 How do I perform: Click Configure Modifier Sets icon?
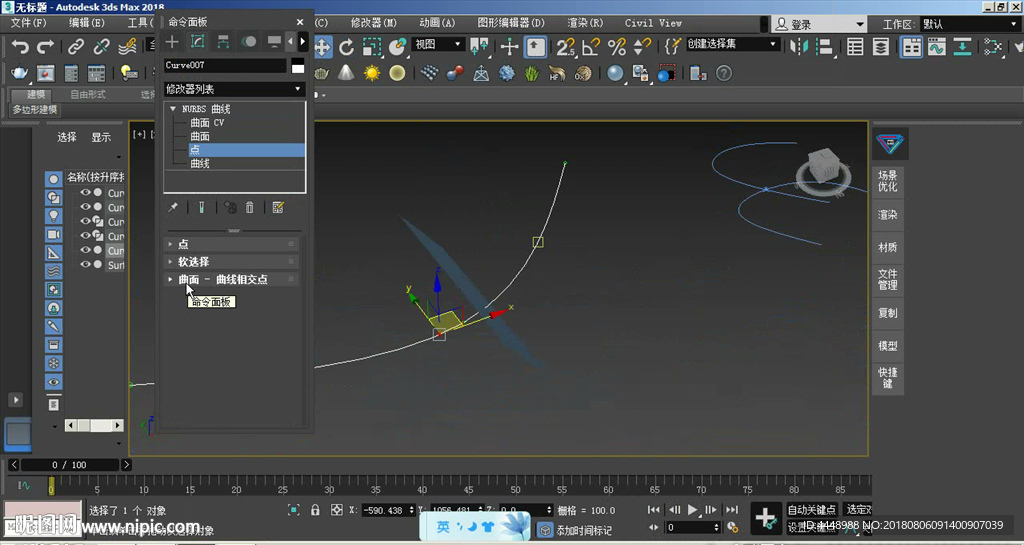pyautogui.click(x=278, y=208)
